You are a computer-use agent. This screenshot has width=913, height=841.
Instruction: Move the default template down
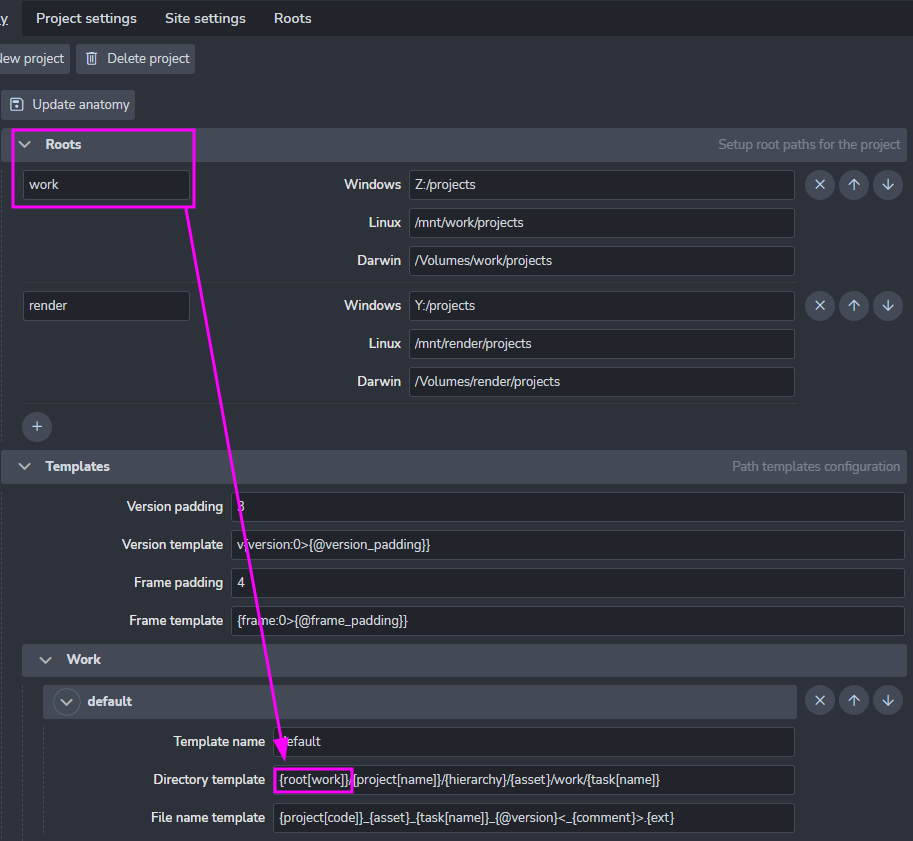(x=887, y=701)
